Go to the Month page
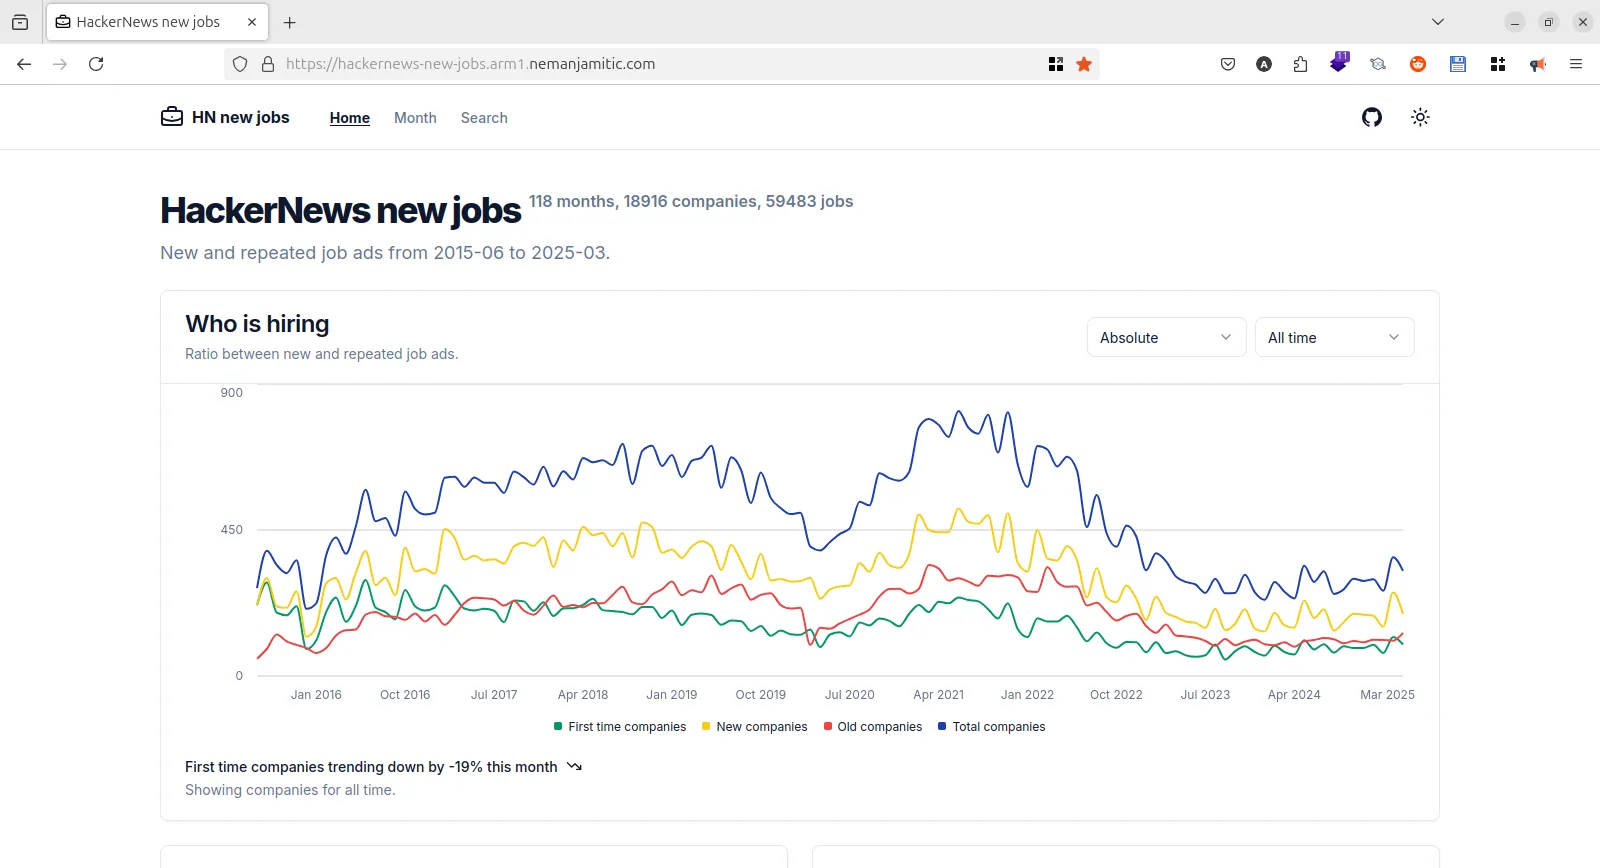Screen dimensions: 1600x868 pos(415,118)
